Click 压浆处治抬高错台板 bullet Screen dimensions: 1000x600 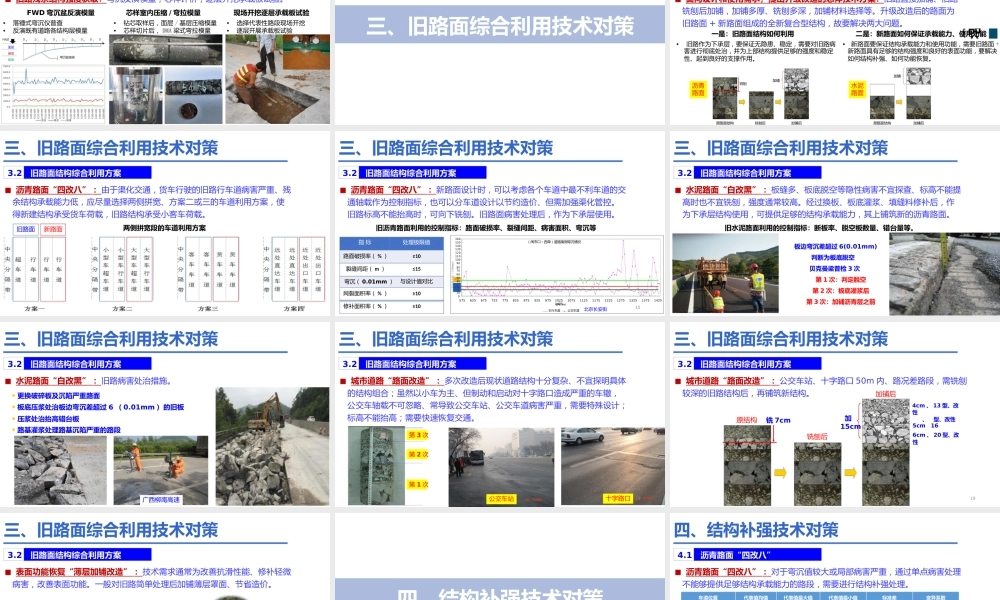coord(48,419)
